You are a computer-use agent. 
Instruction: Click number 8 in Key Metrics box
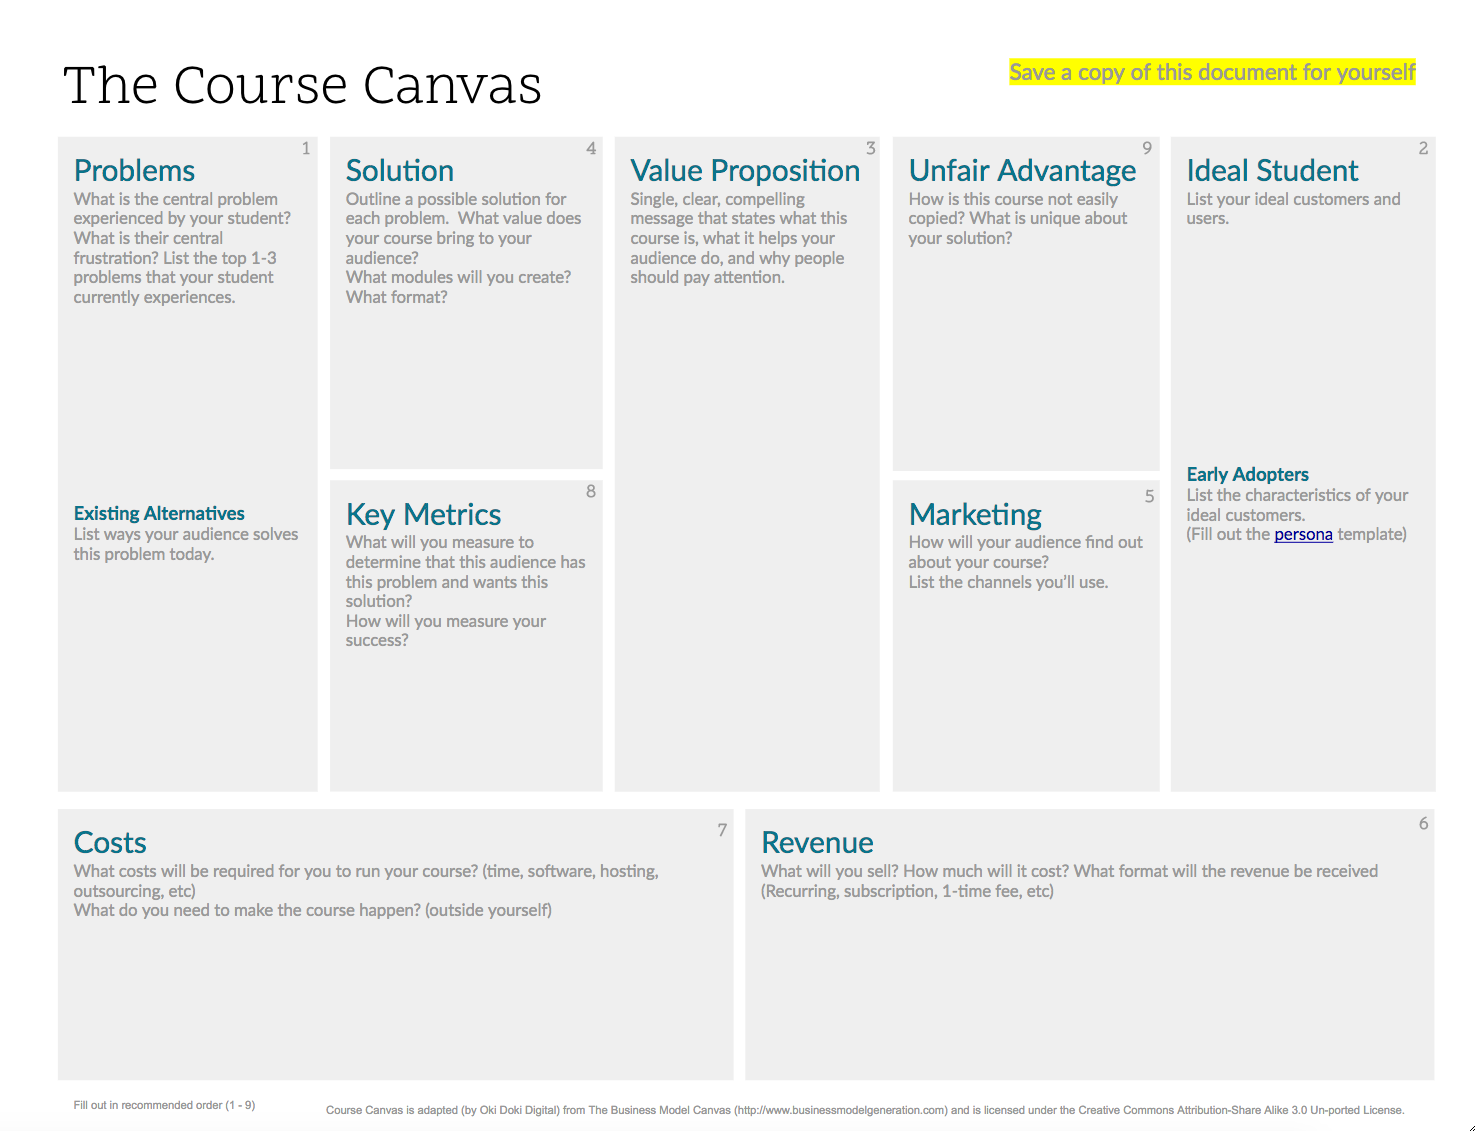click(x=591, y=491)
